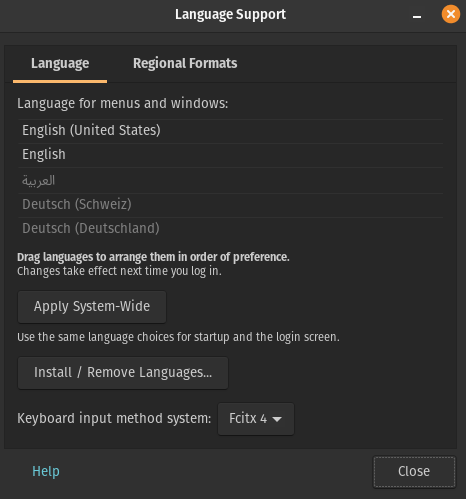This screenshot has height=499, width=466.
Task: Click the orange X close icon
Action: pos(451,14)
